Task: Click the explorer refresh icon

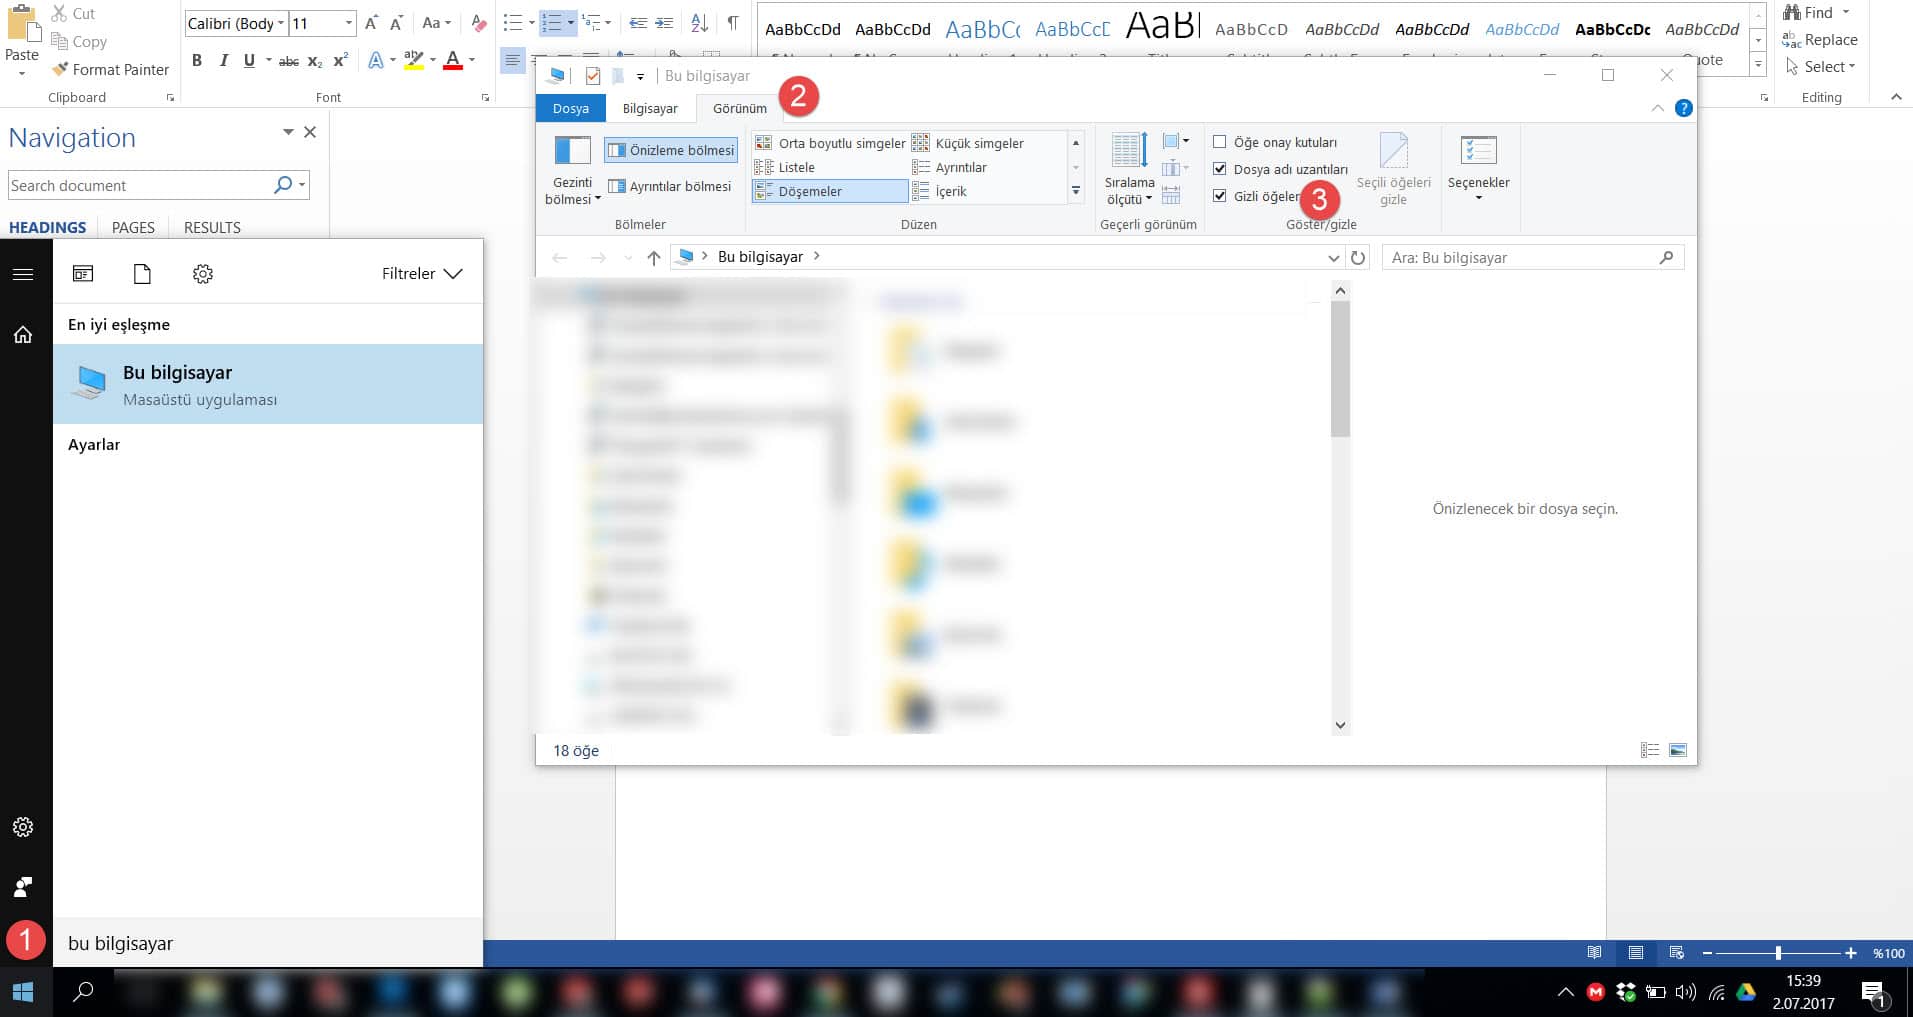Action: [1358, 258]
